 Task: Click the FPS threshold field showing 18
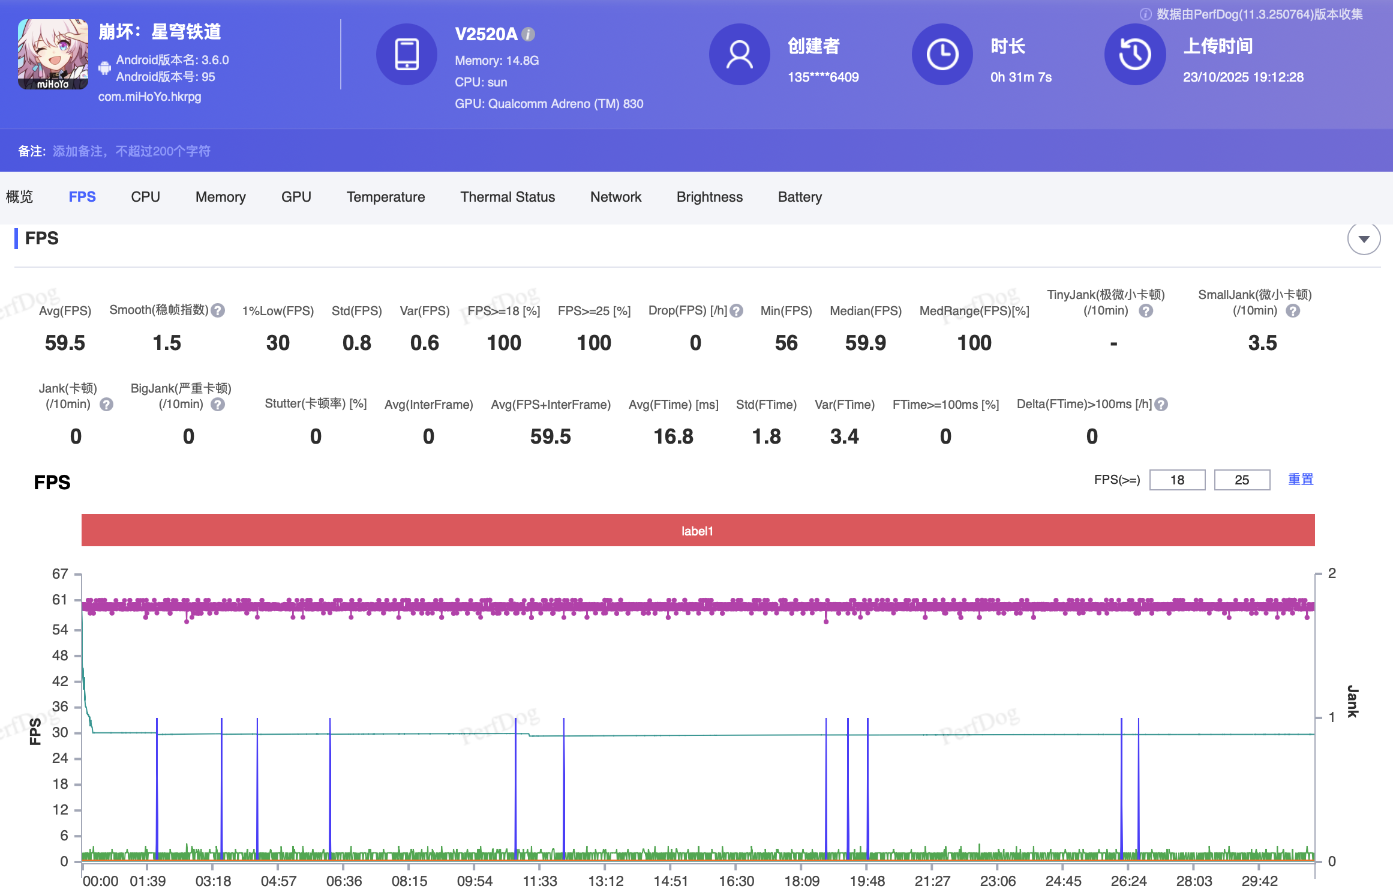tap(1177, 480)
